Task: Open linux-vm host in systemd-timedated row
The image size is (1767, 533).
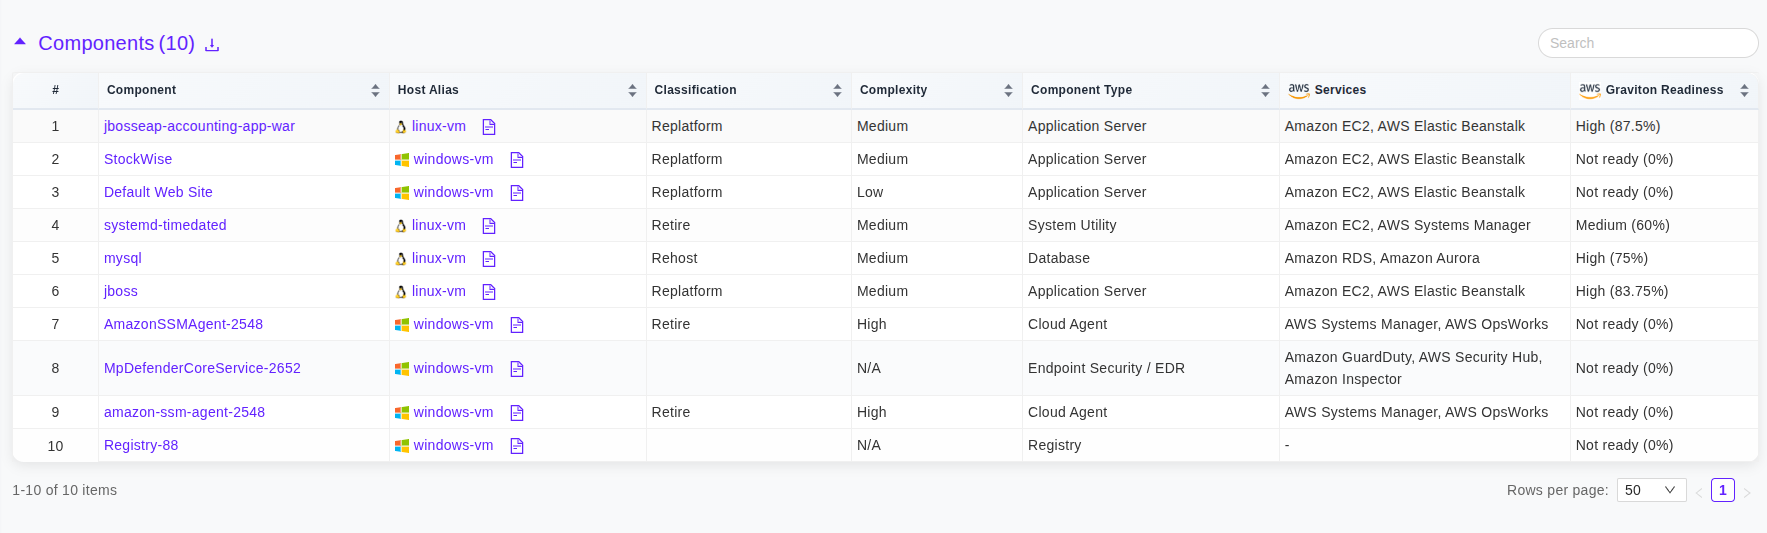Action: click(x=439, y=225)
